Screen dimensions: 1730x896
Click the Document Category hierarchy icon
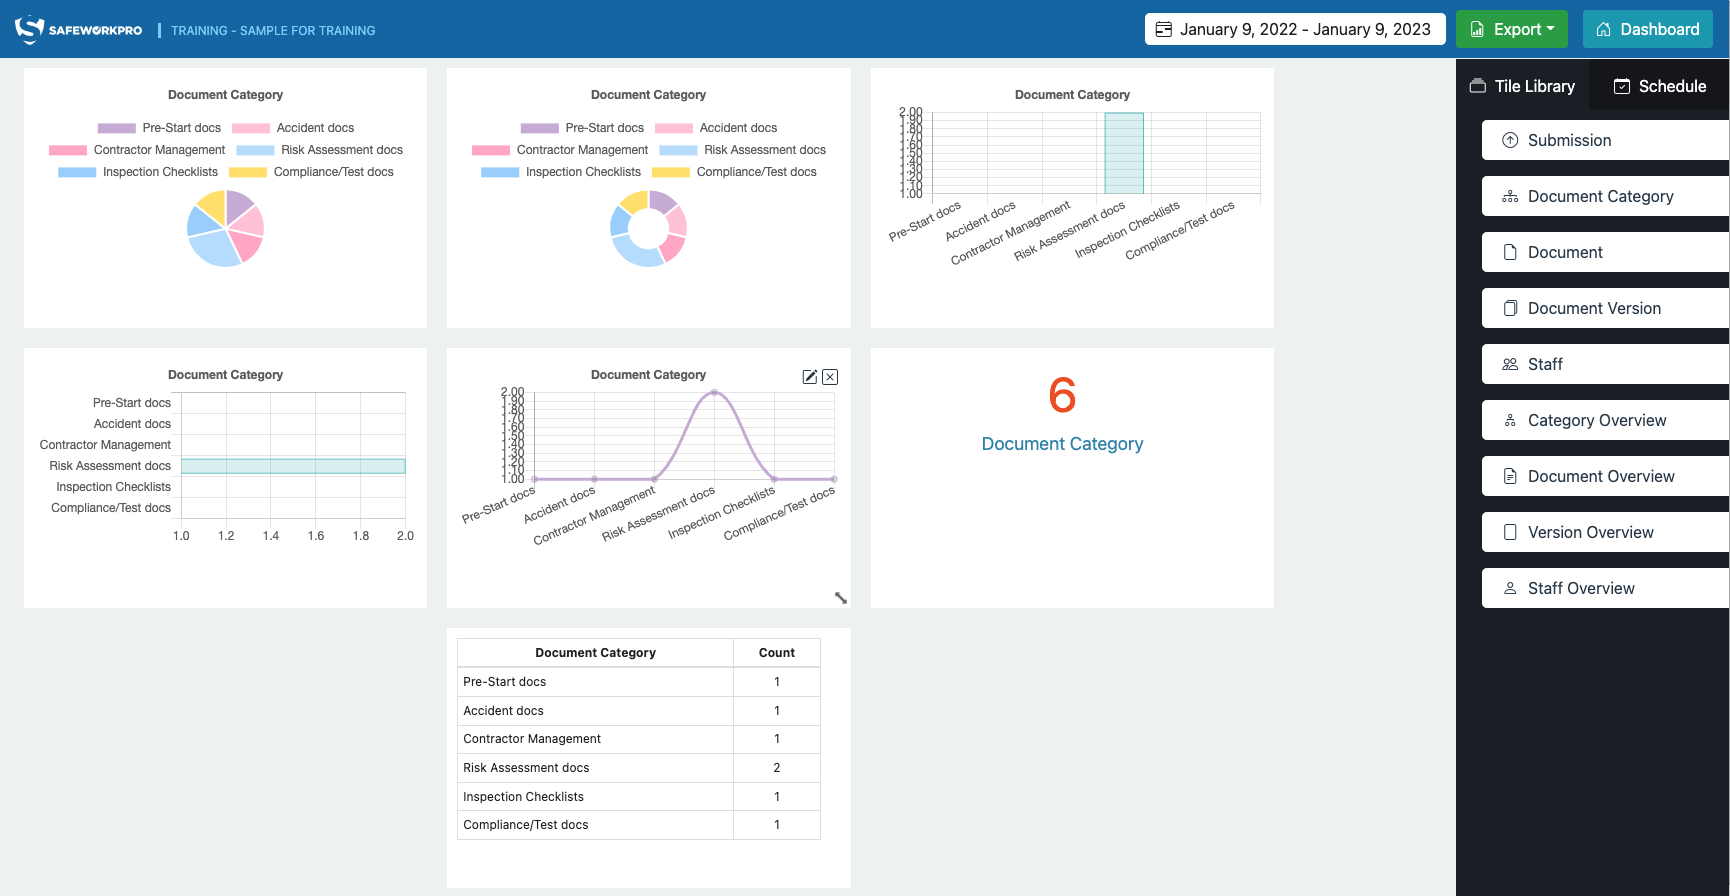[1510, 196]
